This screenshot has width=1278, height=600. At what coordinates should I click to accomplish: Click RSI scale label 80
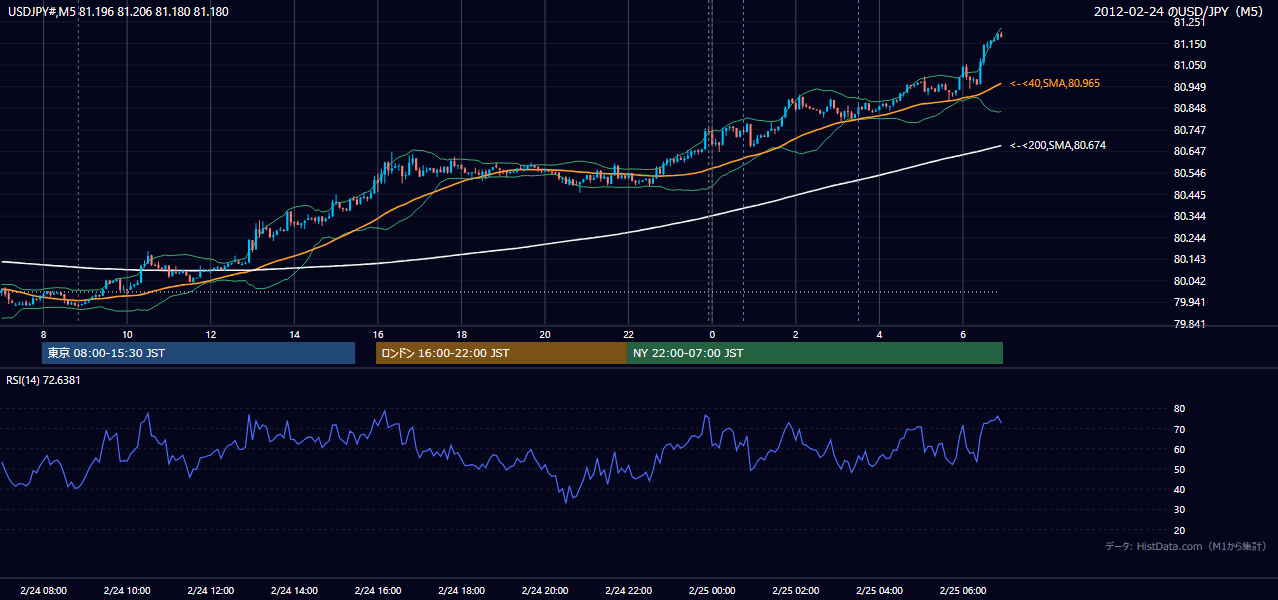coord(1179,409)
